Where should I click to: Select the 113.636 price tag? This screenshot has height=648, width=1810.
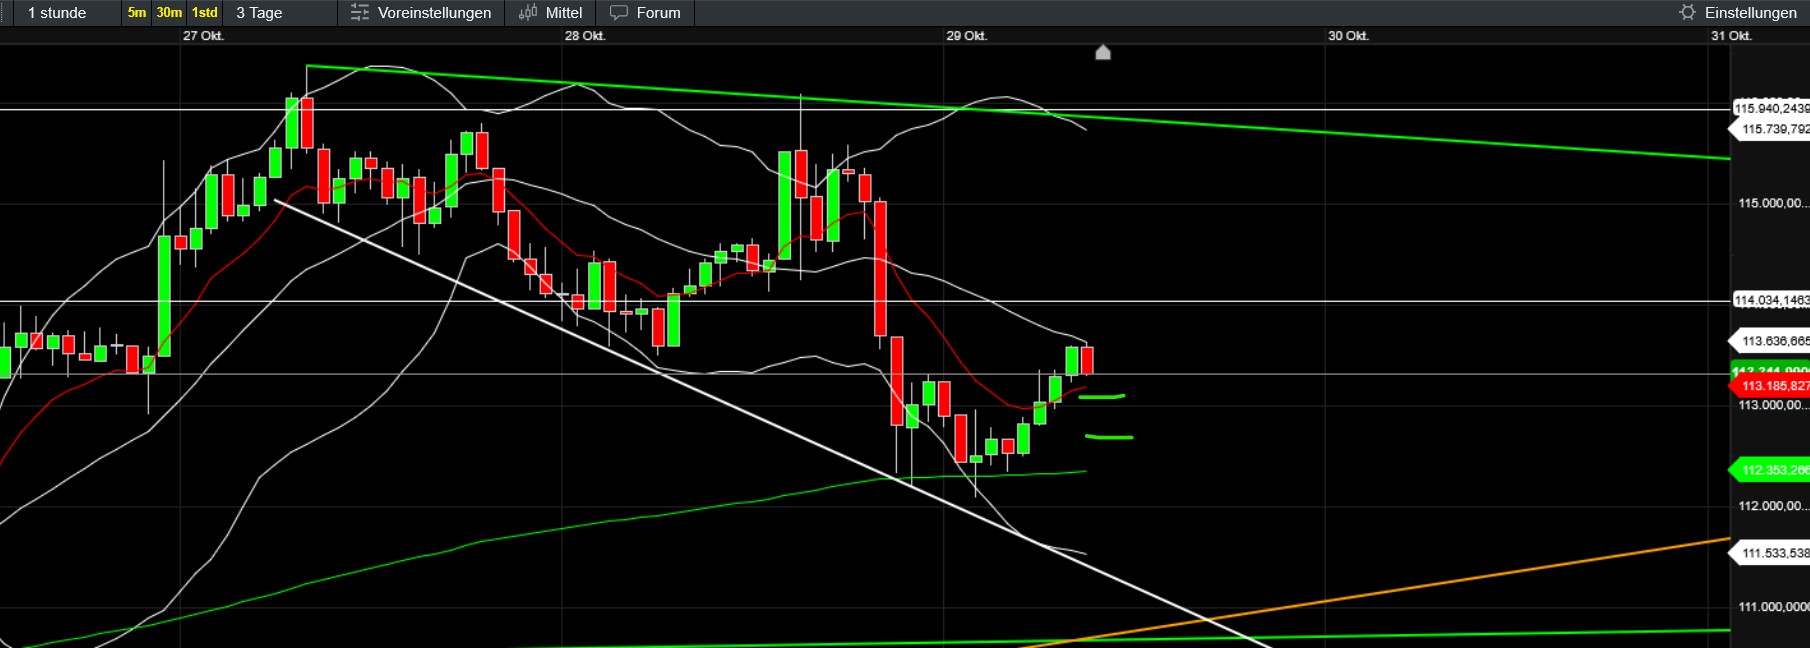[x=1770, y=341]
